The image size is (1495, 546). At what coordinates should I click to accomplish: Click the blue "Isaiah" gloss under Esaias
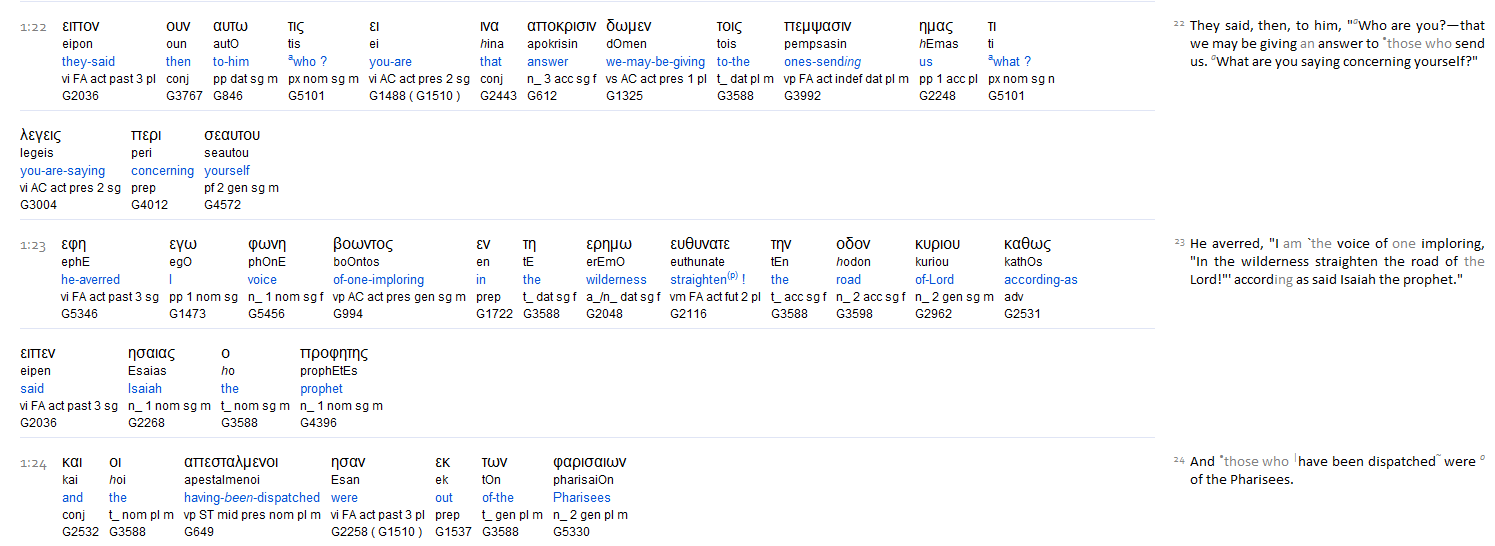click(x=145, y=389)
